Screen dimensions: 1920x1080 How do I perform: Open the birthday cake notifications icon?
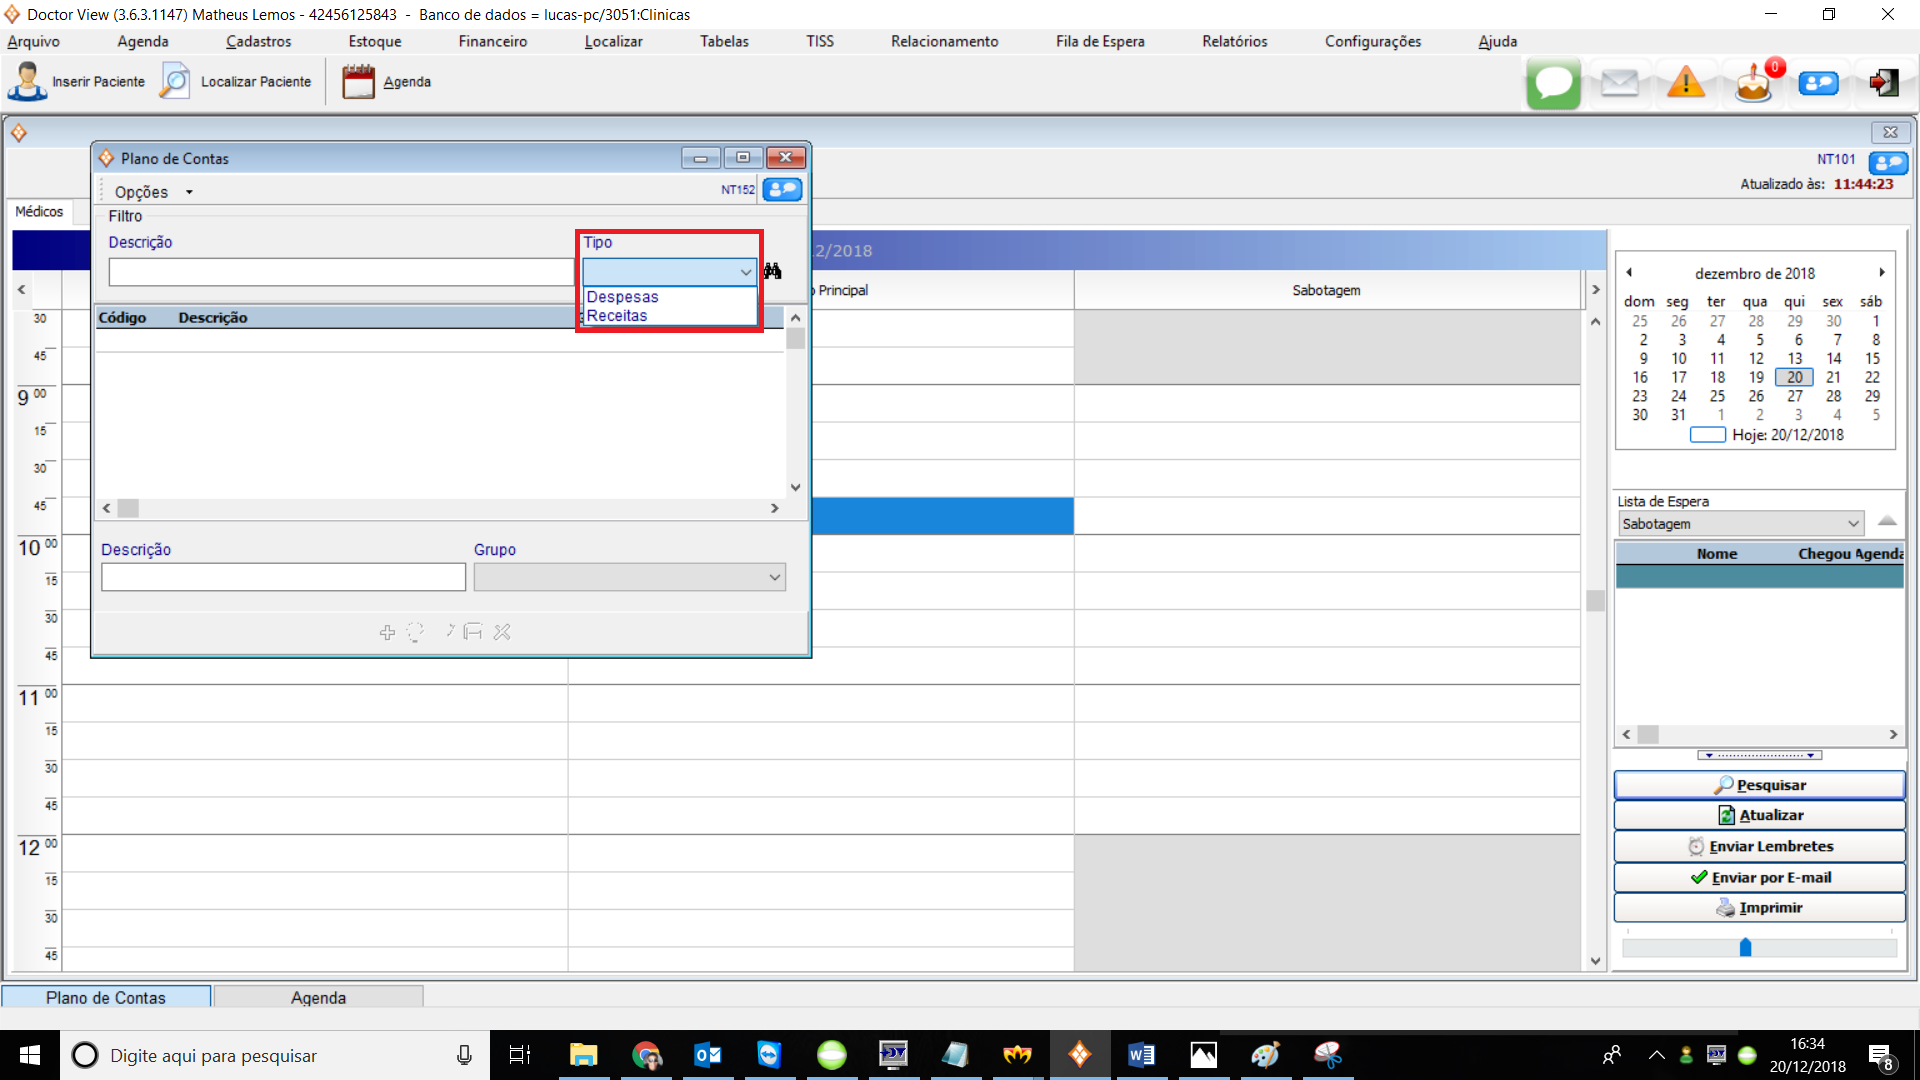click(1753, 84)
